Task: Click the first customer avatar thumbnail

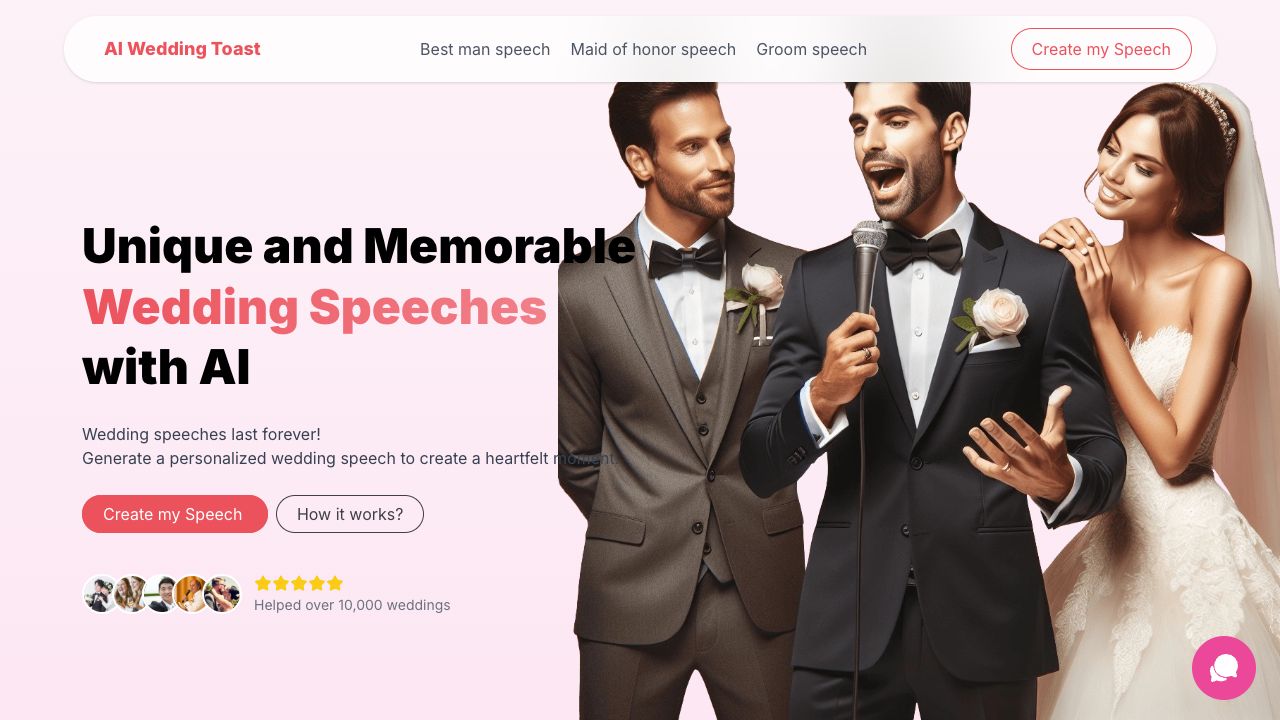Action: 101,594
